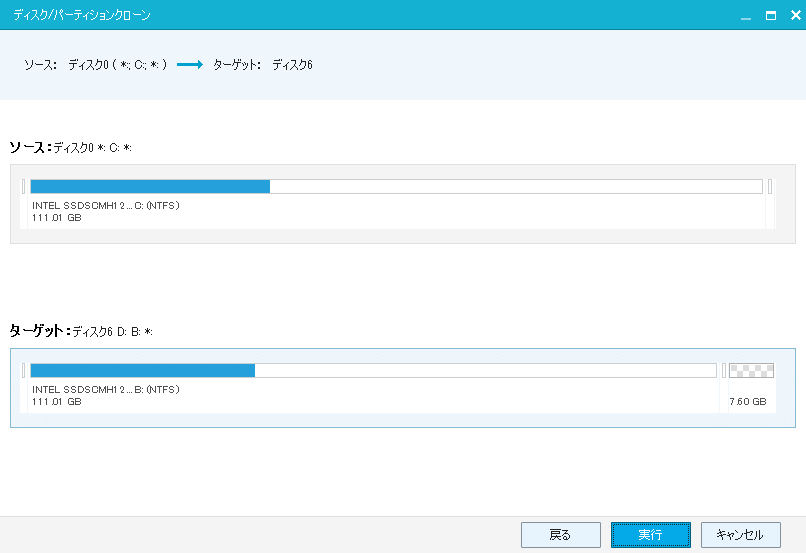This screenshot has width=806, height=553.
Task: Select the source disk C: partition bar
Action: 396,187
